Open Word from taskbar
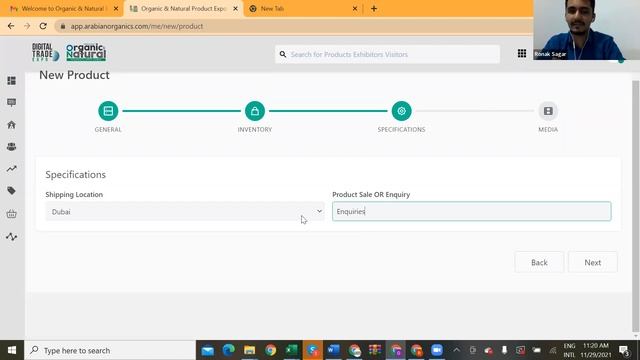 tap(333, 350)
